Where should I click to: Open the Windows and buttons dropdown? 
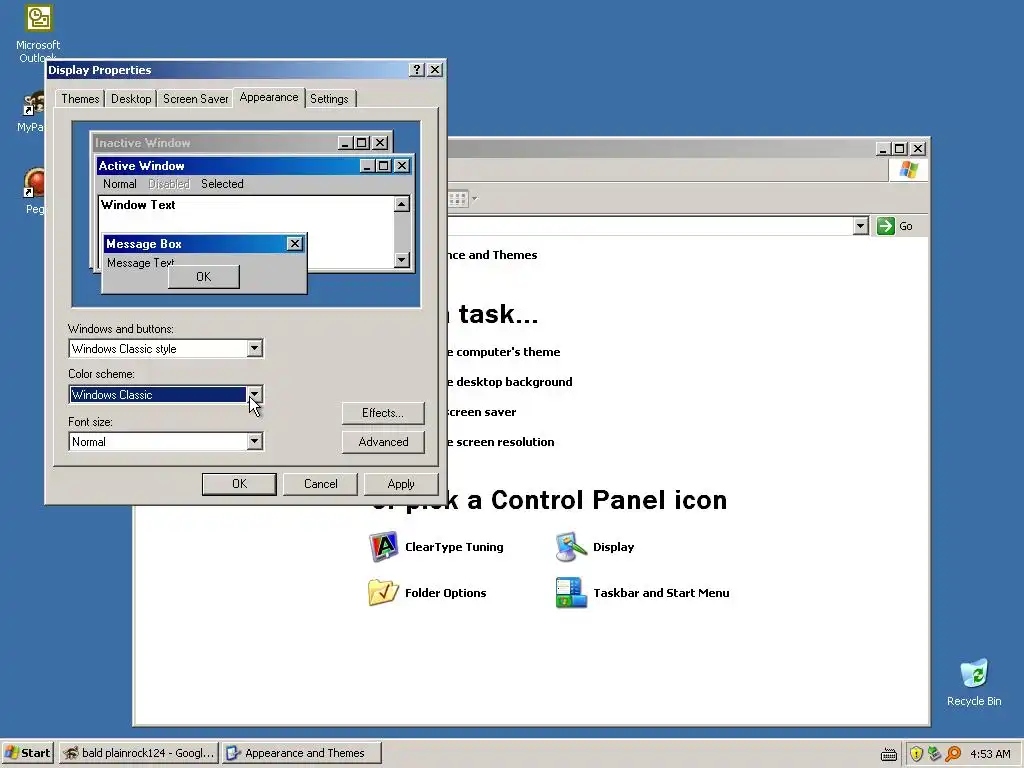coord(255,348)
